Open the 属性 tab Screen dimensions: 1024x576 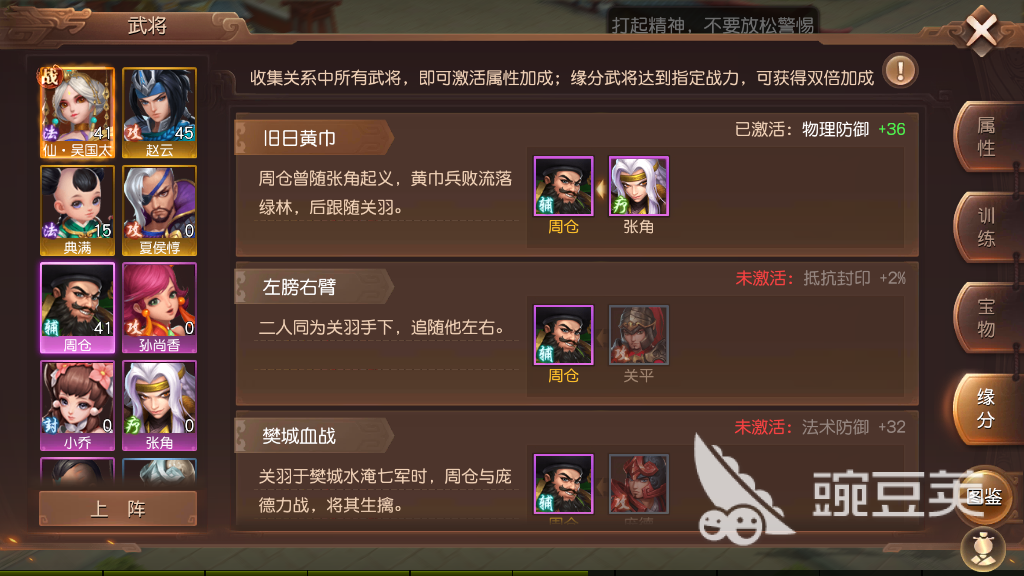pyautogui.click(x=986, y=136)
